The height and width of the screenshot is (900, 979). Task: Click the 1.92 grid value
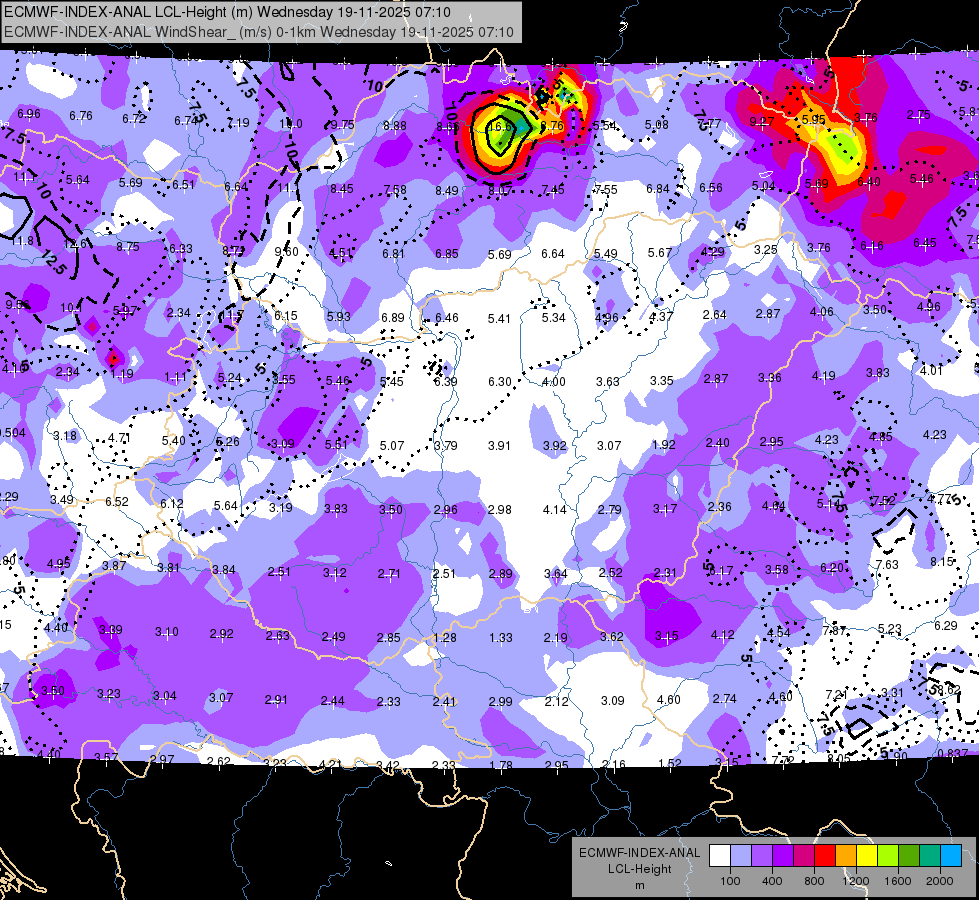pyautogui.click(x=663, y=445)
